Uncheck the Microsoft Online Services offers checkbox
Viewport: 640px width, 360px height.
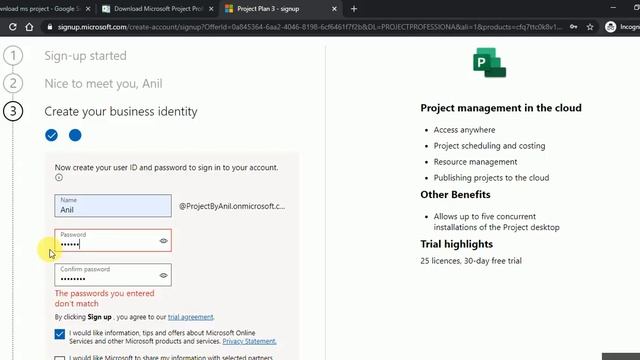pyautogui.click(x=60, y=334)
